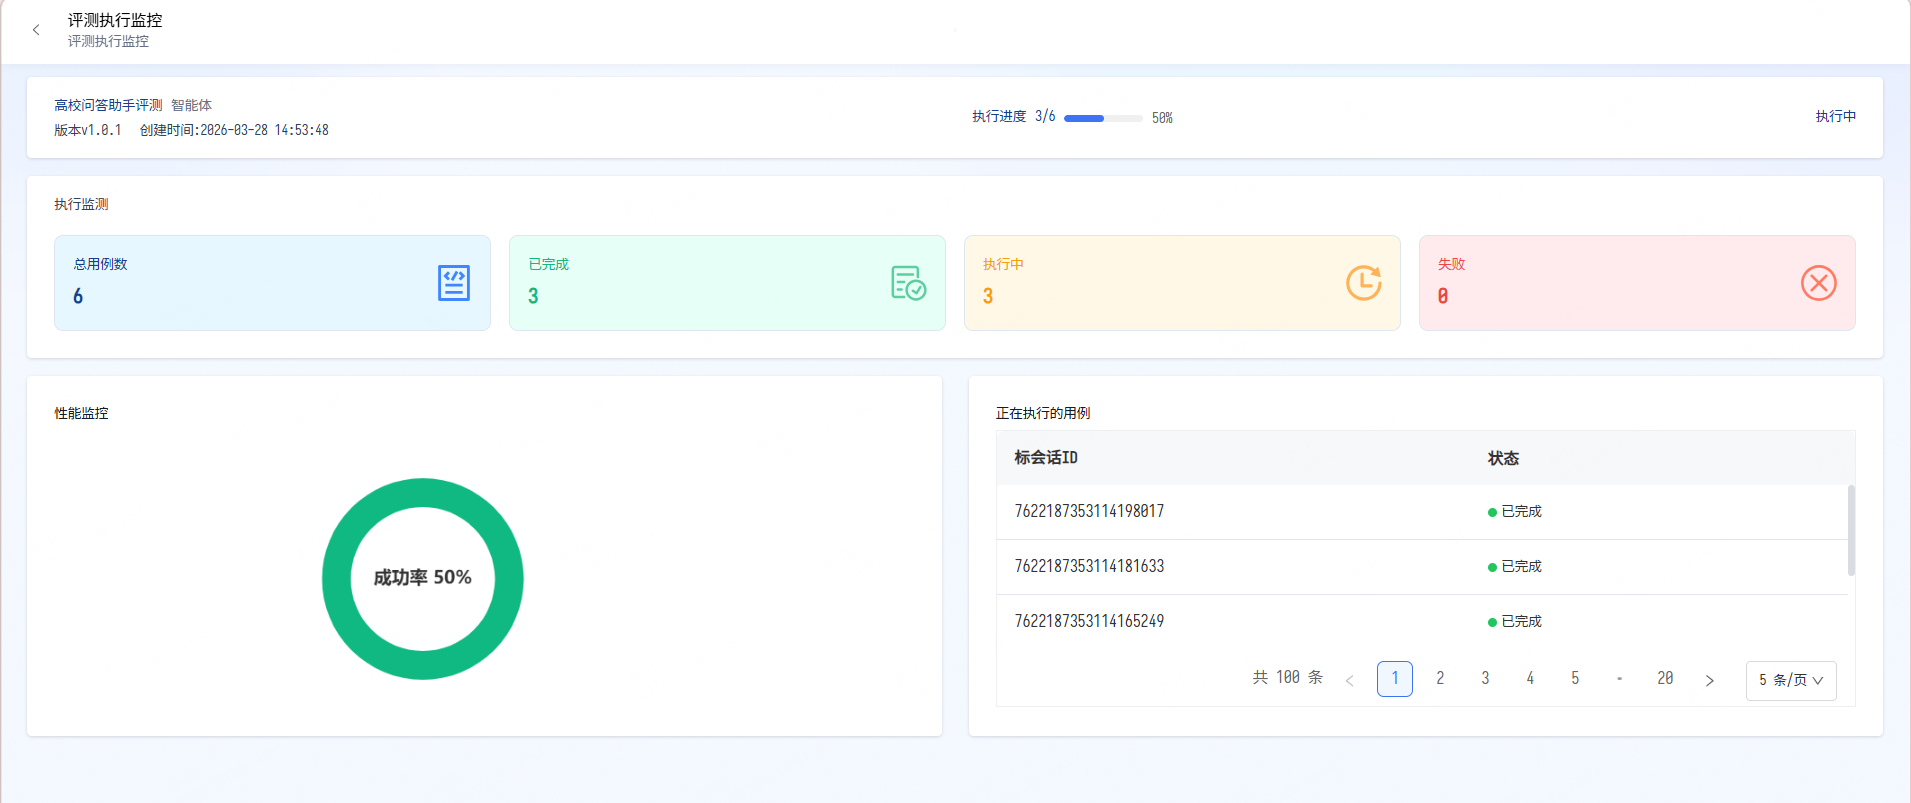1911x803 pixels.
Task: Click the green 成功率 50% donut chart
Action: click(x=423, y=579)
